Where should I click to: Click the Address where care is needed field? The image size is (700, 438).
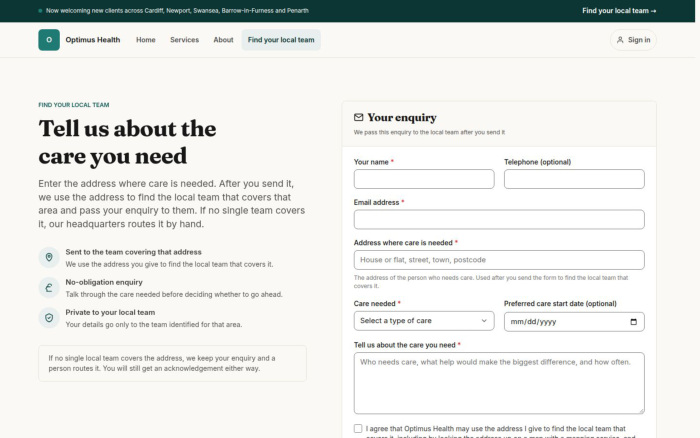pyautogui.click(x=499, y=260)
